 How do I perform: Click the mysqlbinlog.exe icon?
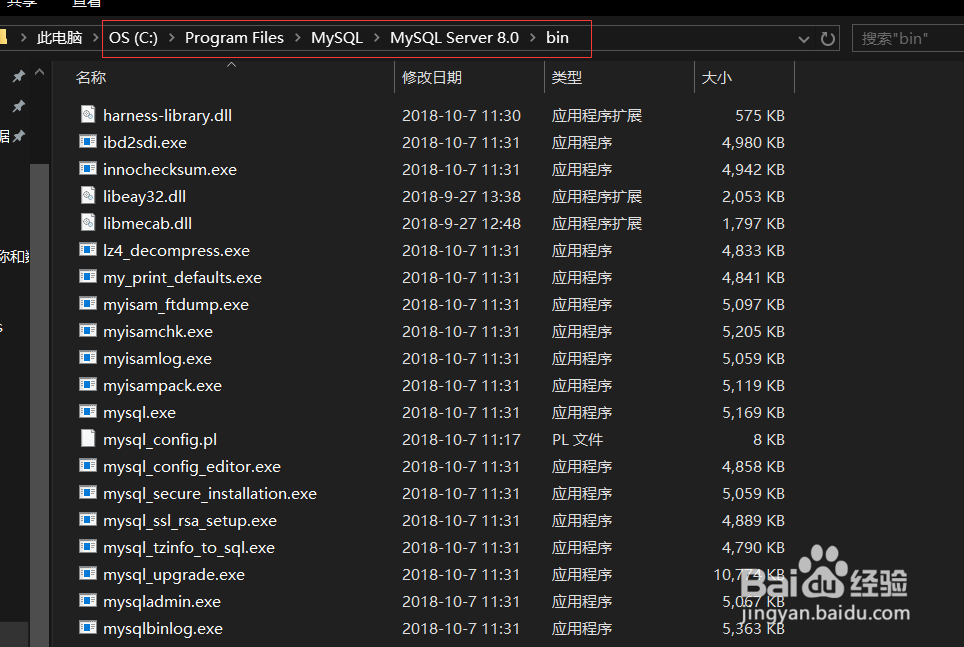(x=88, y=628)
